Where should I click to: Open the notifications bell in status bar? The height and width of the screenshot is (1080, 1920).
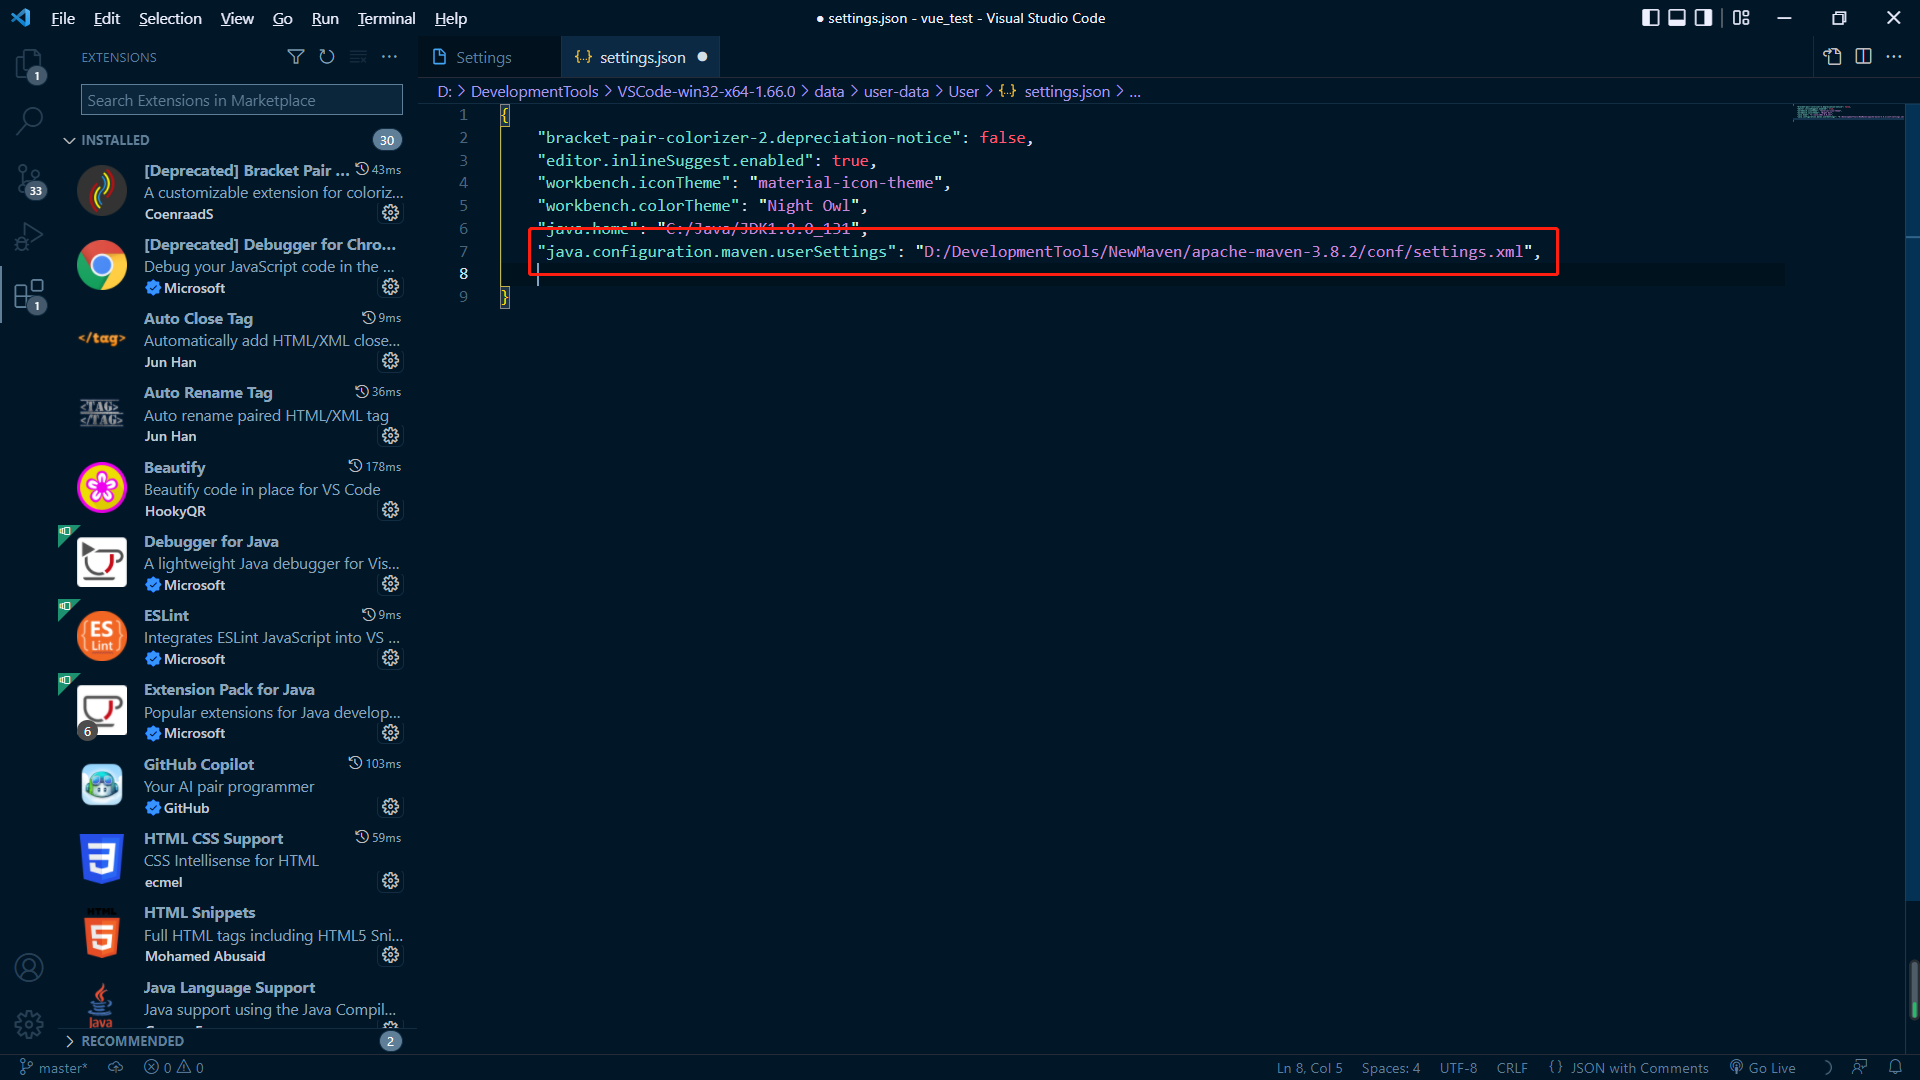pyautogui.click(x=1895, y=1067)
